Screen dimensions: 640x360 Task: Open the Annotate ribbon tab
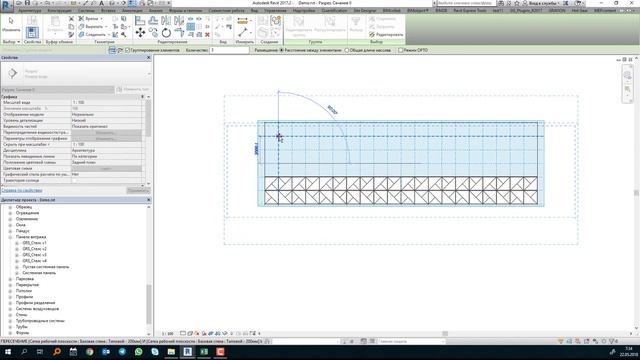[x=133, y=11]
